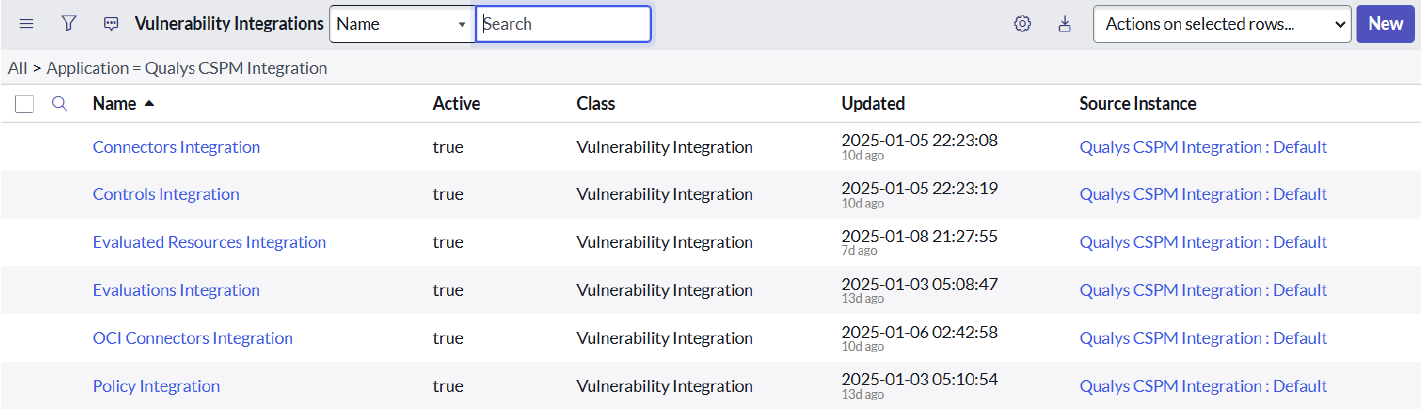Sort by the Updated column header
The image size is (1424, 409).
873,103
